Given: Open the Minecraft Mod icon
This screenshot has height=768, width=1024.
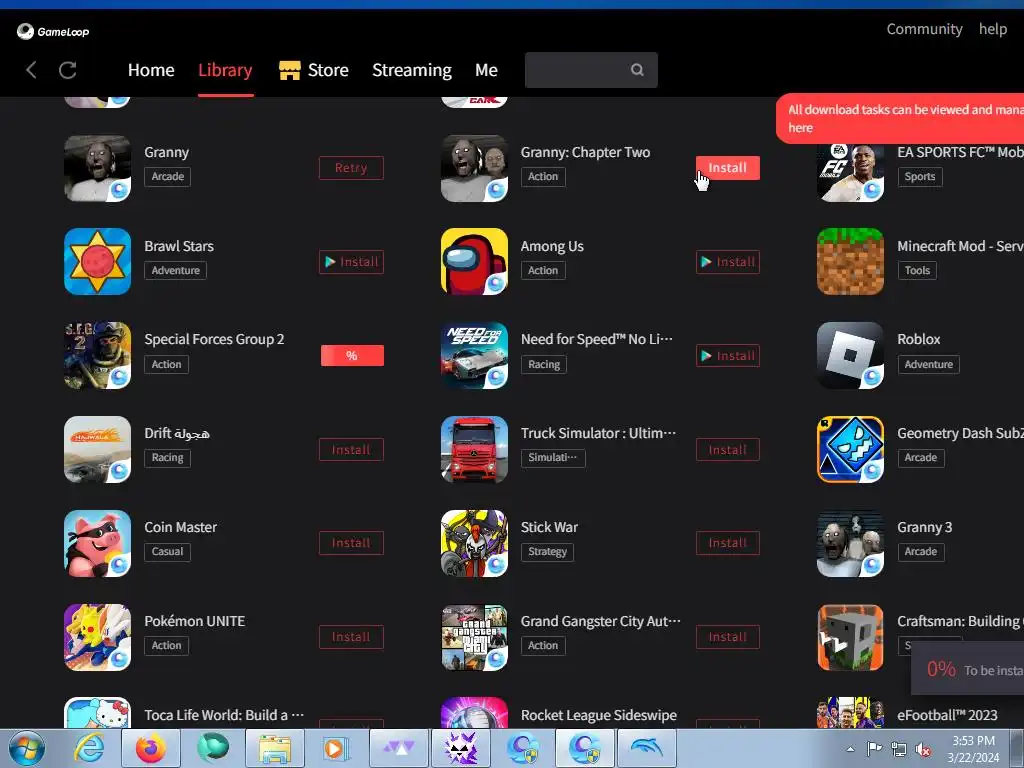Looking at the screenshot, I should pyautogui.click(x=850, y=261).
